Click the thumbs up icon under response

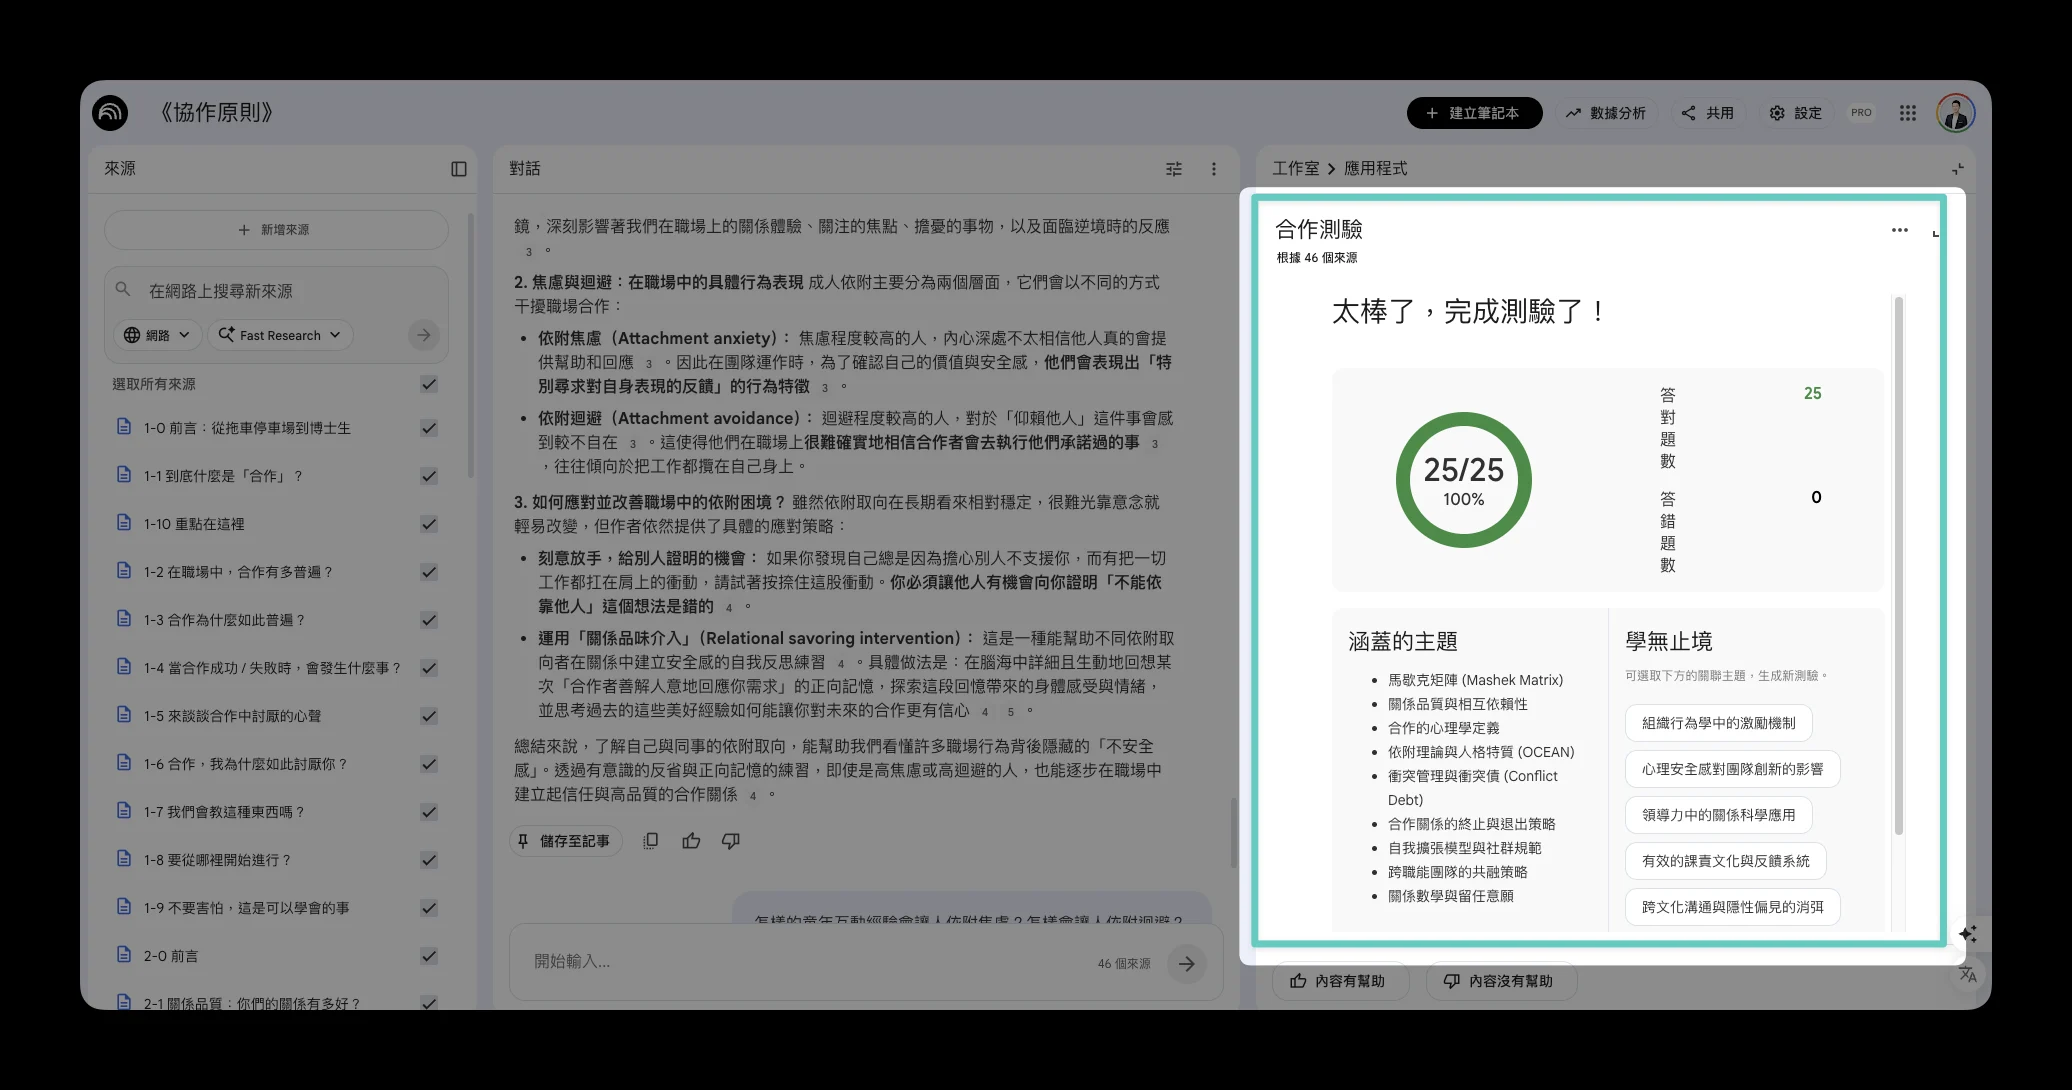(691, 841)
